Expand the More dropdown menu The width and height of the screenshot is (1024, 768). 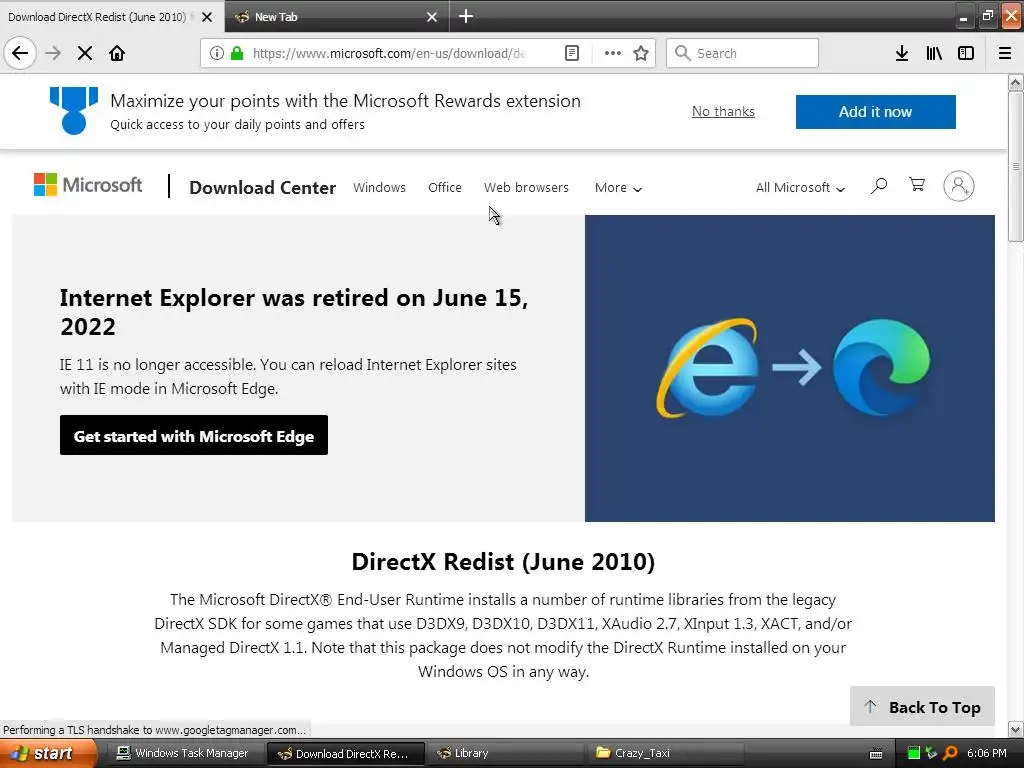pyautogui.click(x=618, y=187)
